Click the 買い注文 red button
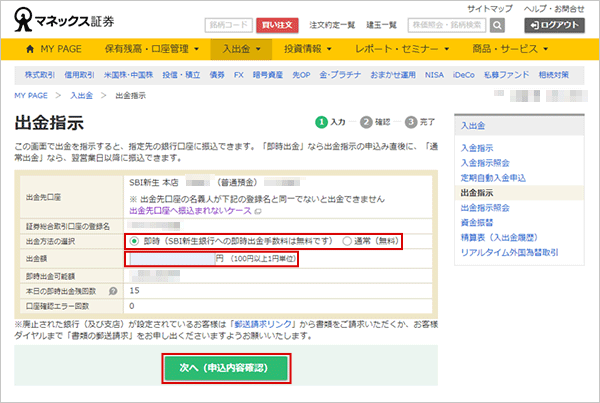 click(x=277, y=25)
